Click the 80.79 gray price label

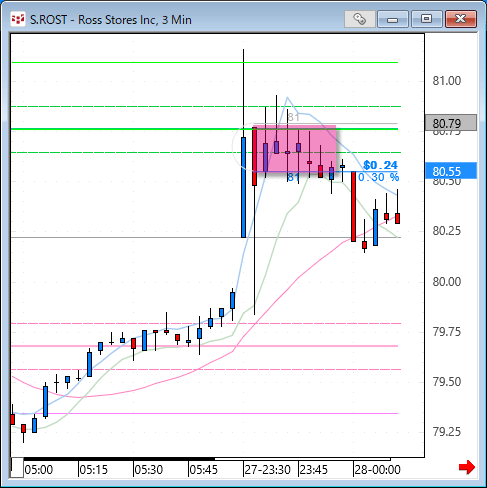pos(451,123)
